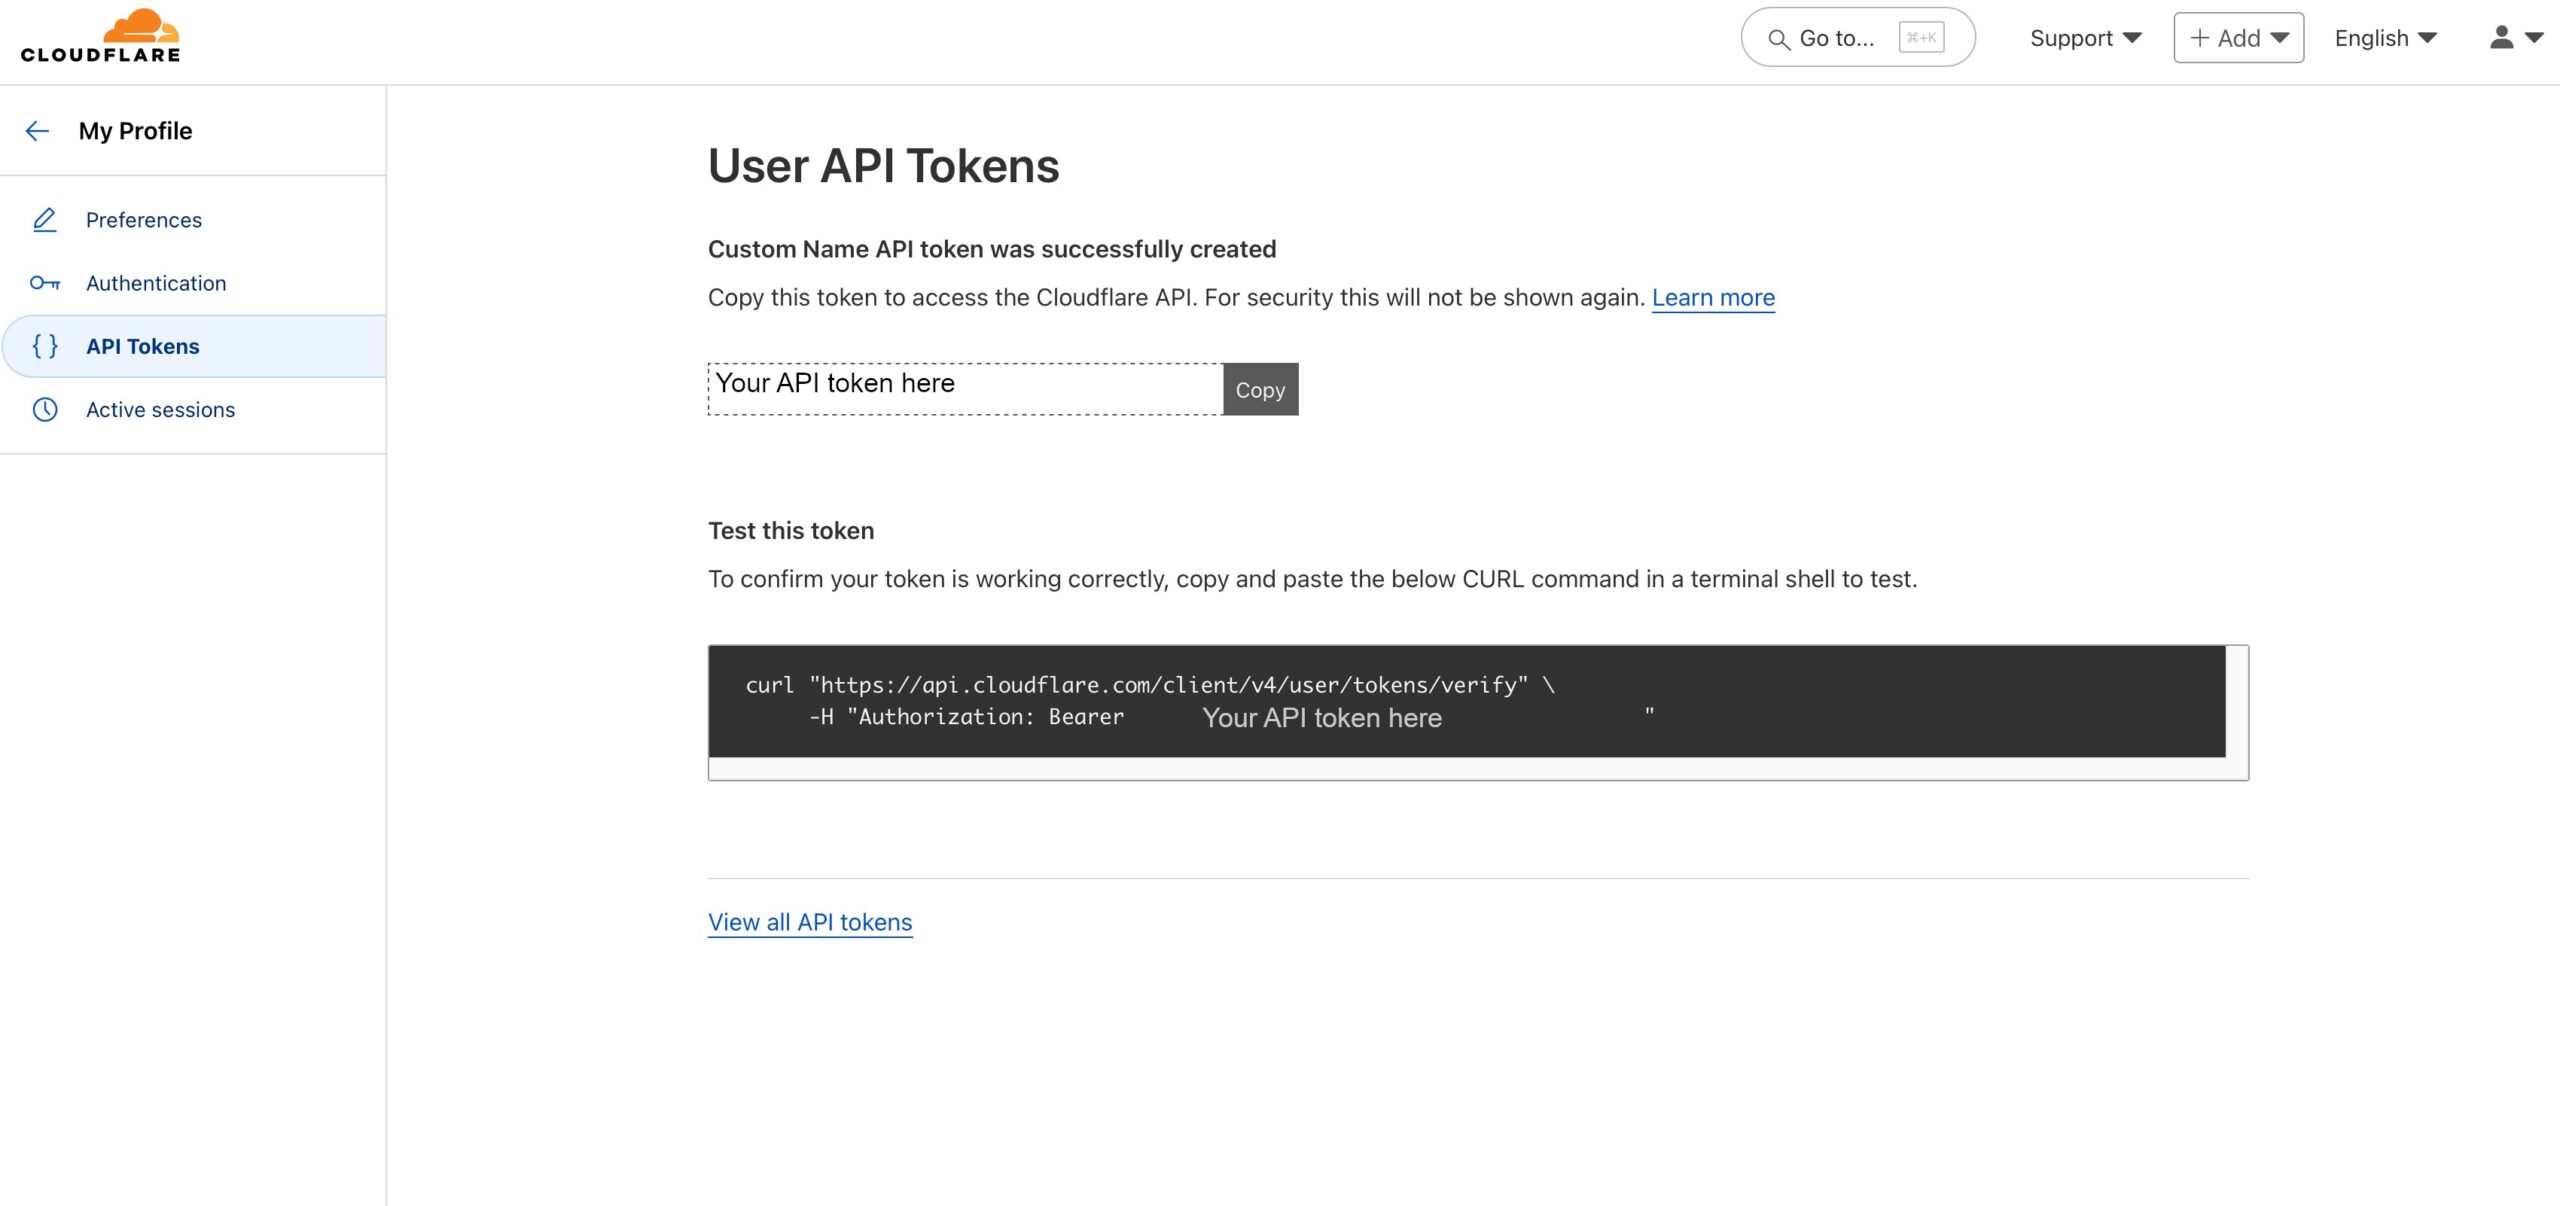Click the Cloudflare logo
The image size is (2560, 1206).
100,36
